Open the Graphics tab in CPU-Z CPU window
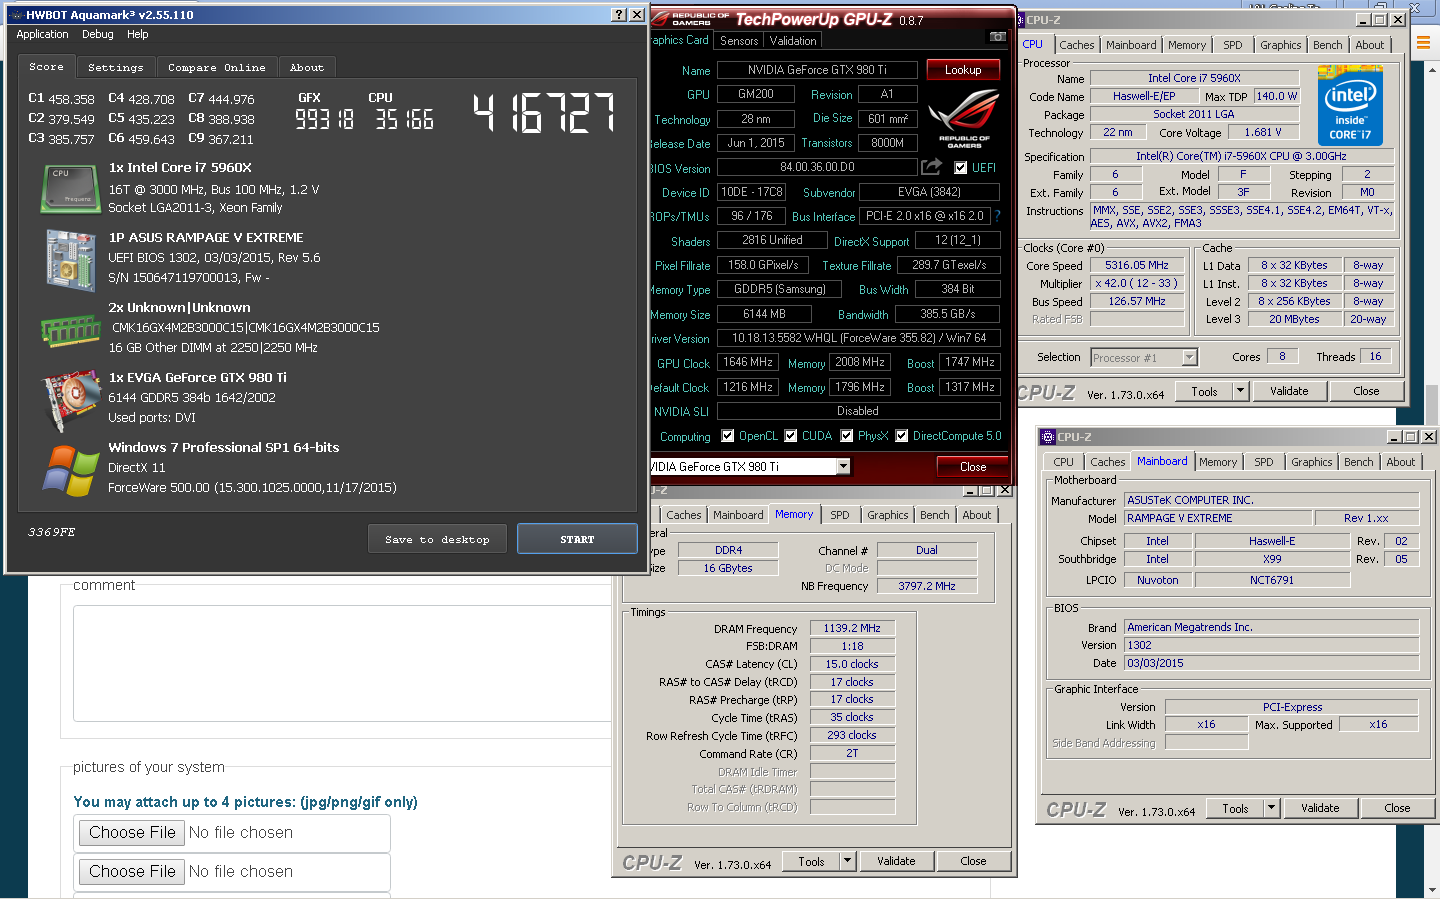Screen dimensions: 1440x900 (x=1280, y=45)
